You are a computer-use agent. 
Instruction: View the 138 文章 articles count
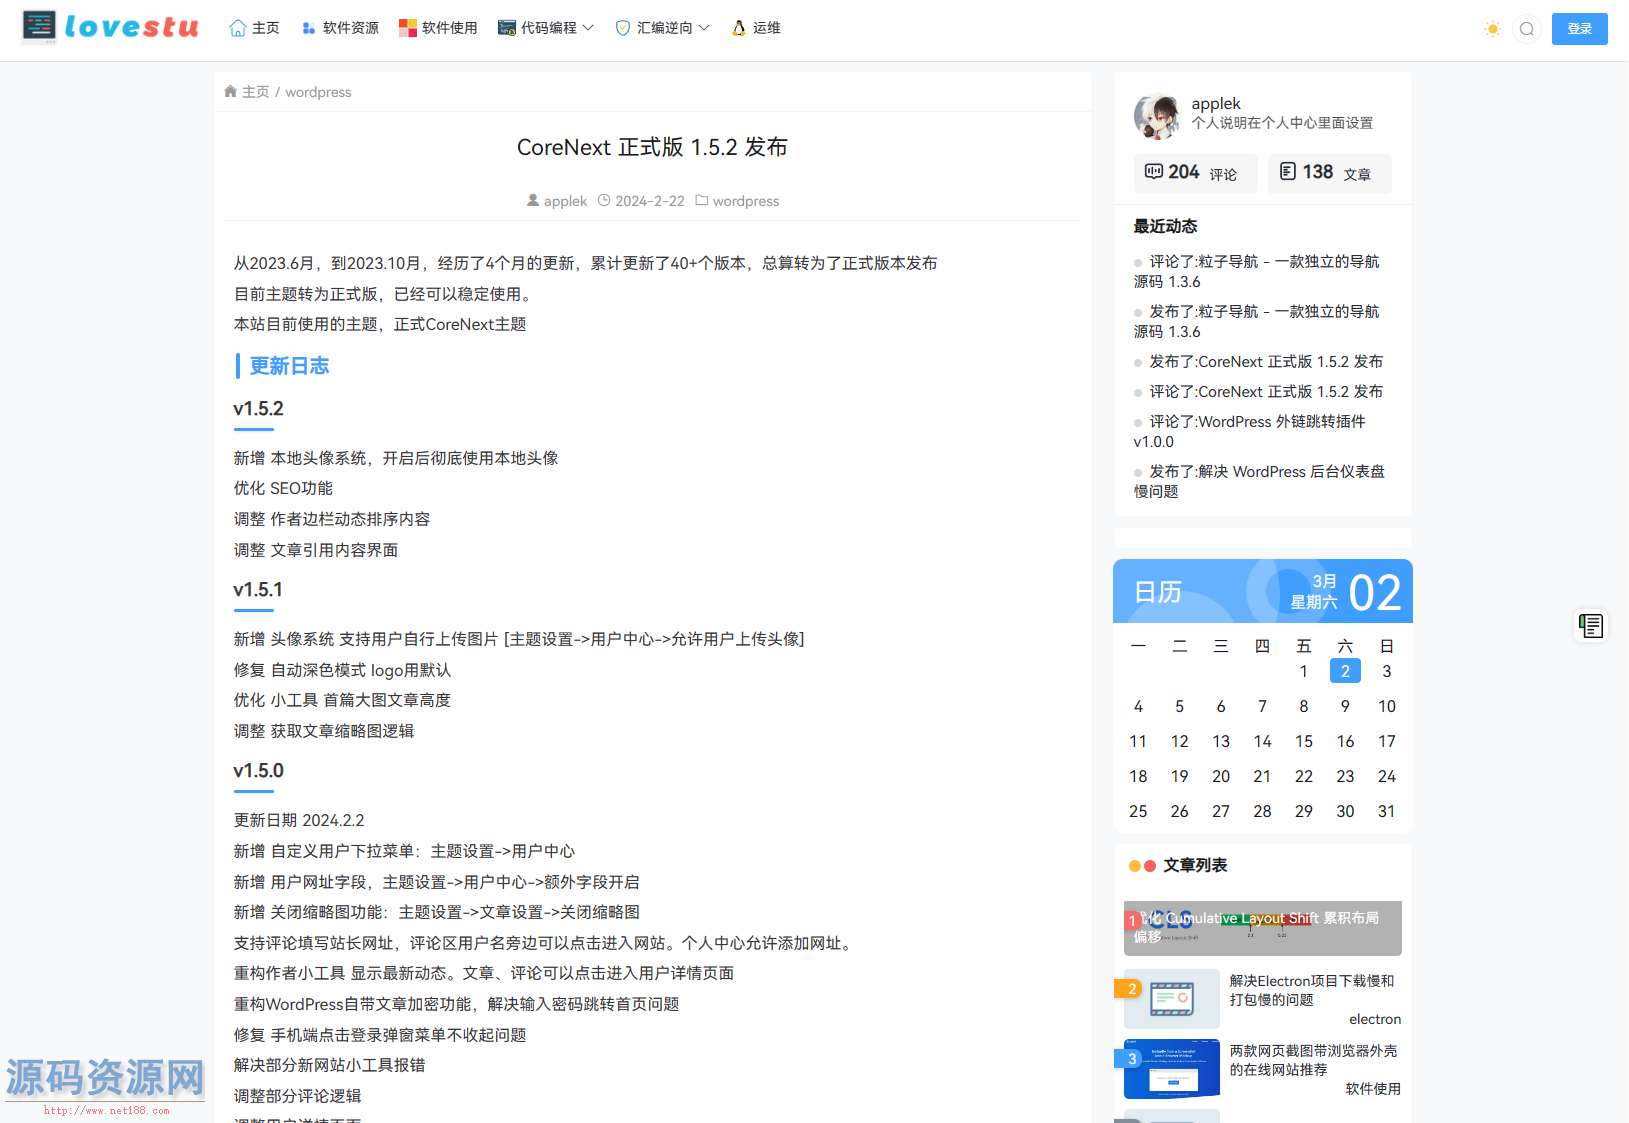(x=1329, y=173)
